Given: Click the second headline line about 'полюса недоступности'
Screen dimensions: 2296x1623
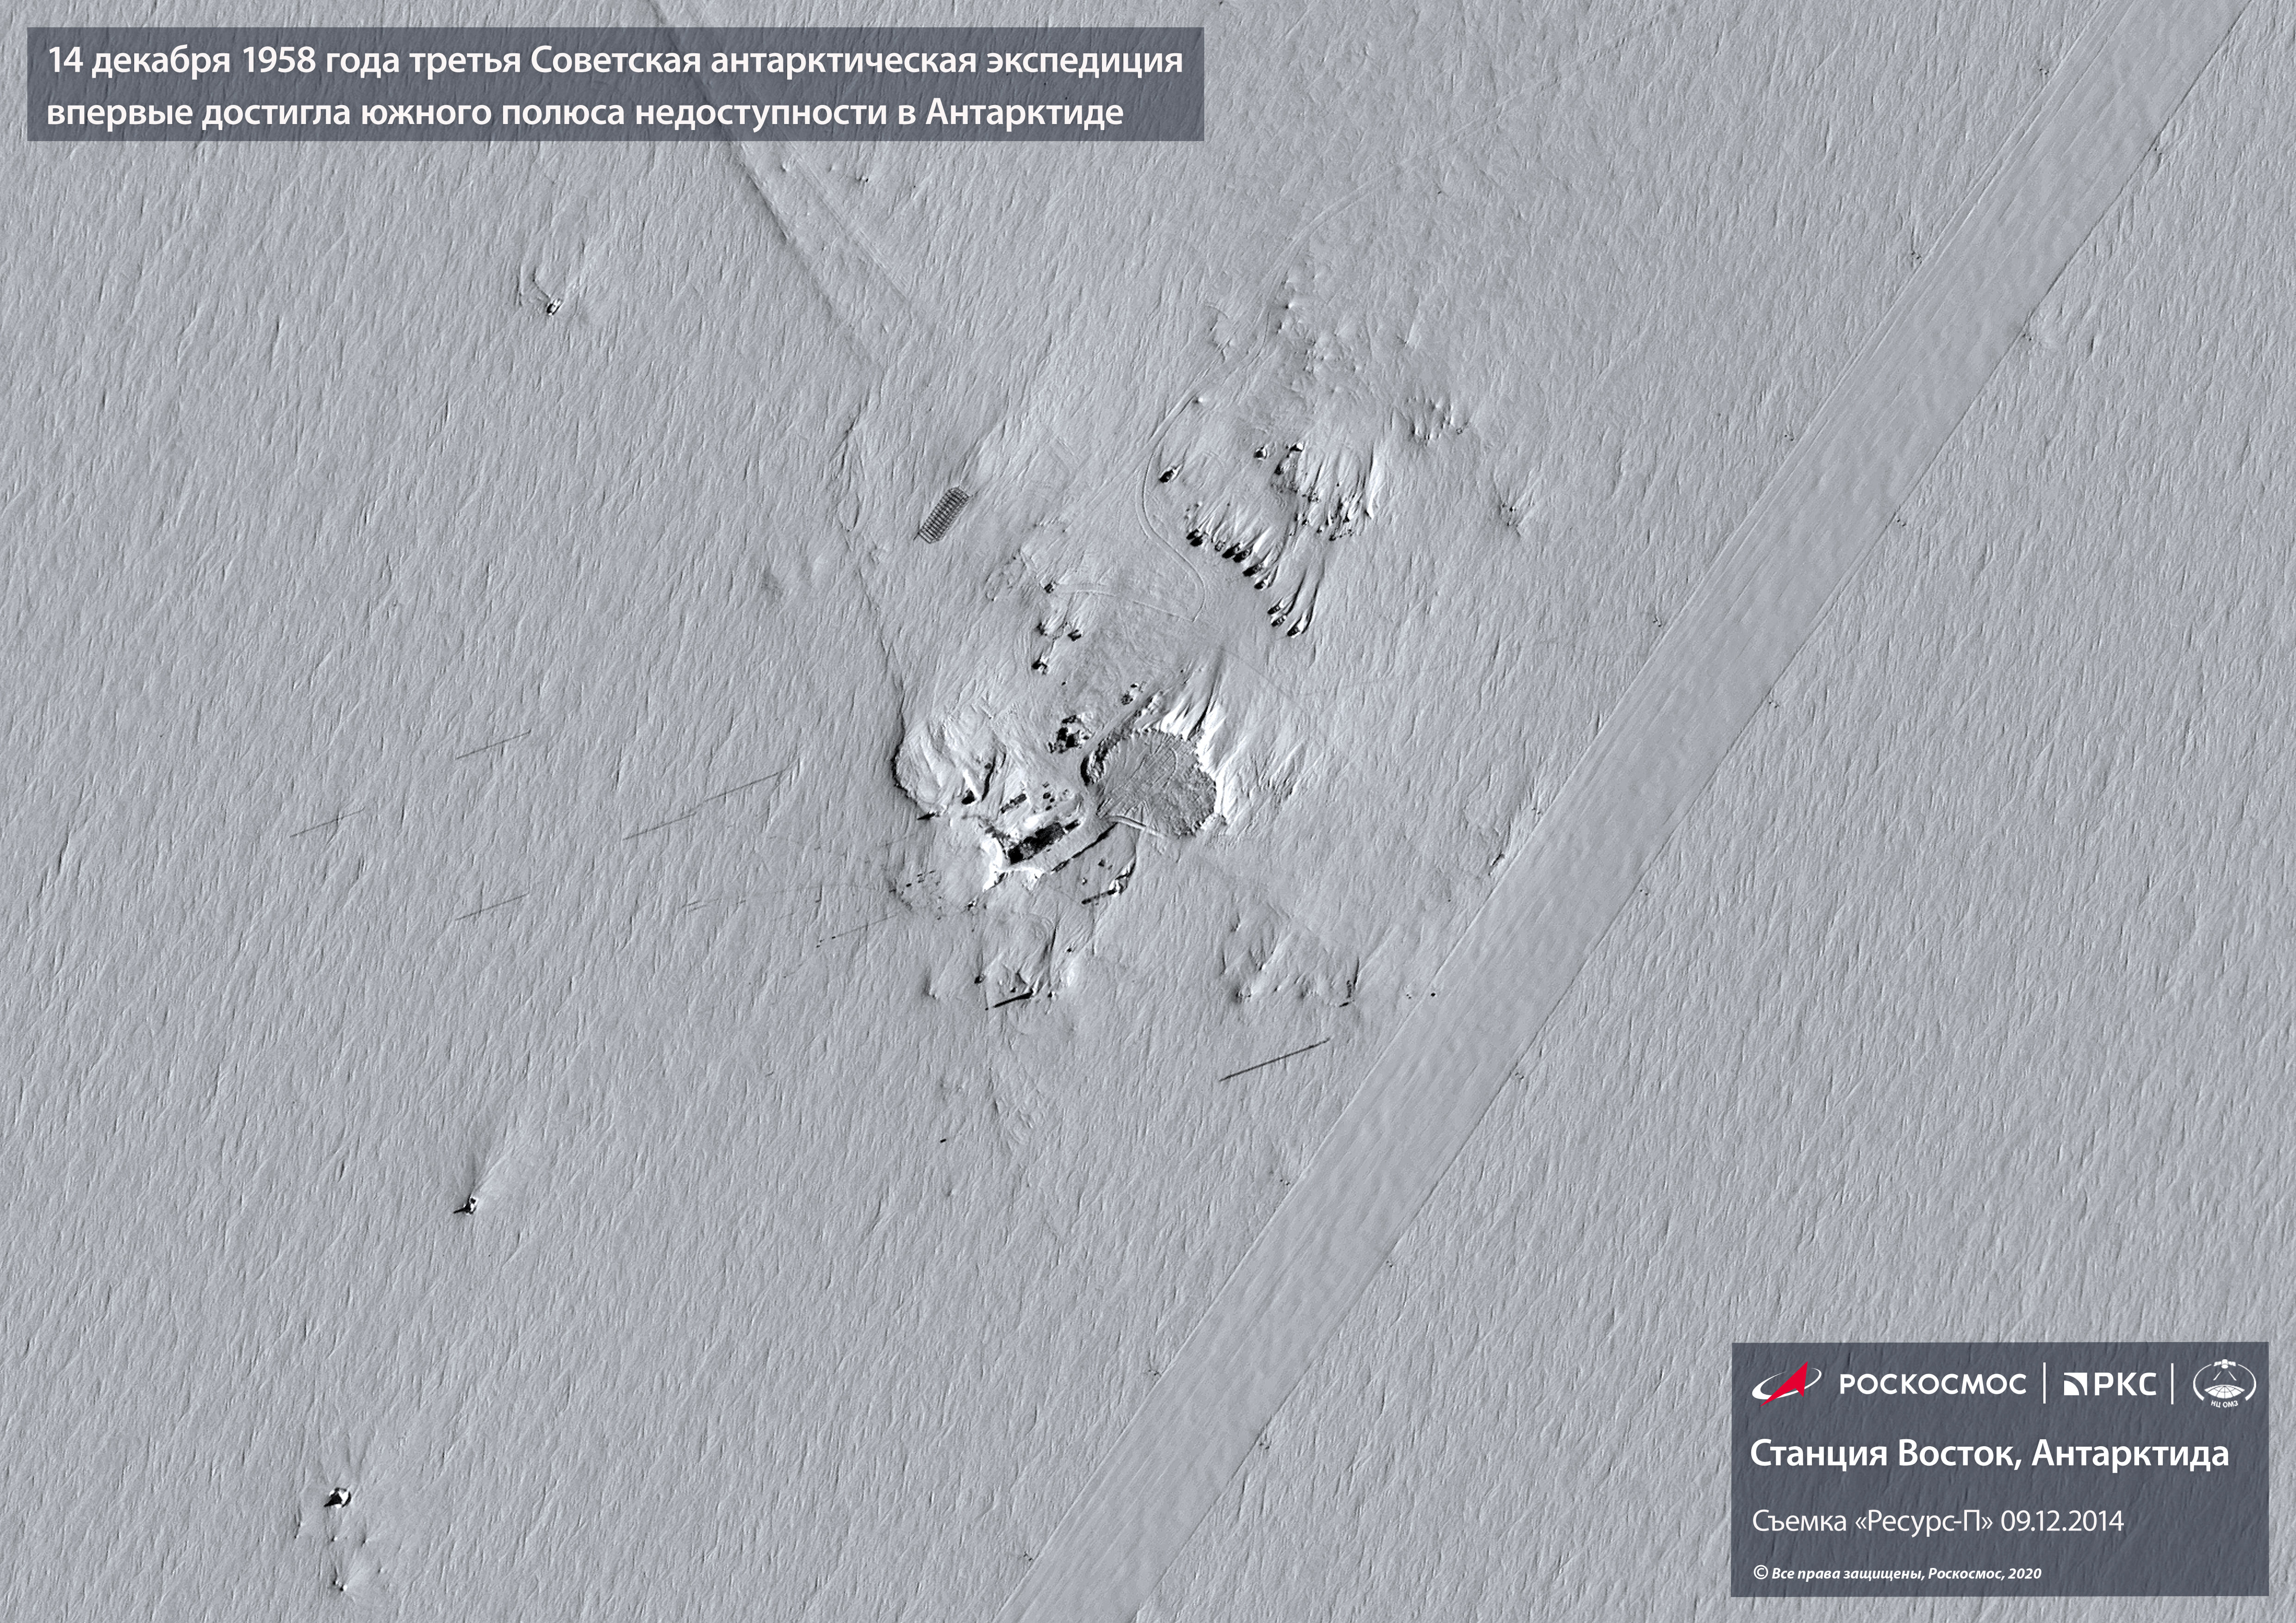Looking at the screenshot, I should coord(585,112).
